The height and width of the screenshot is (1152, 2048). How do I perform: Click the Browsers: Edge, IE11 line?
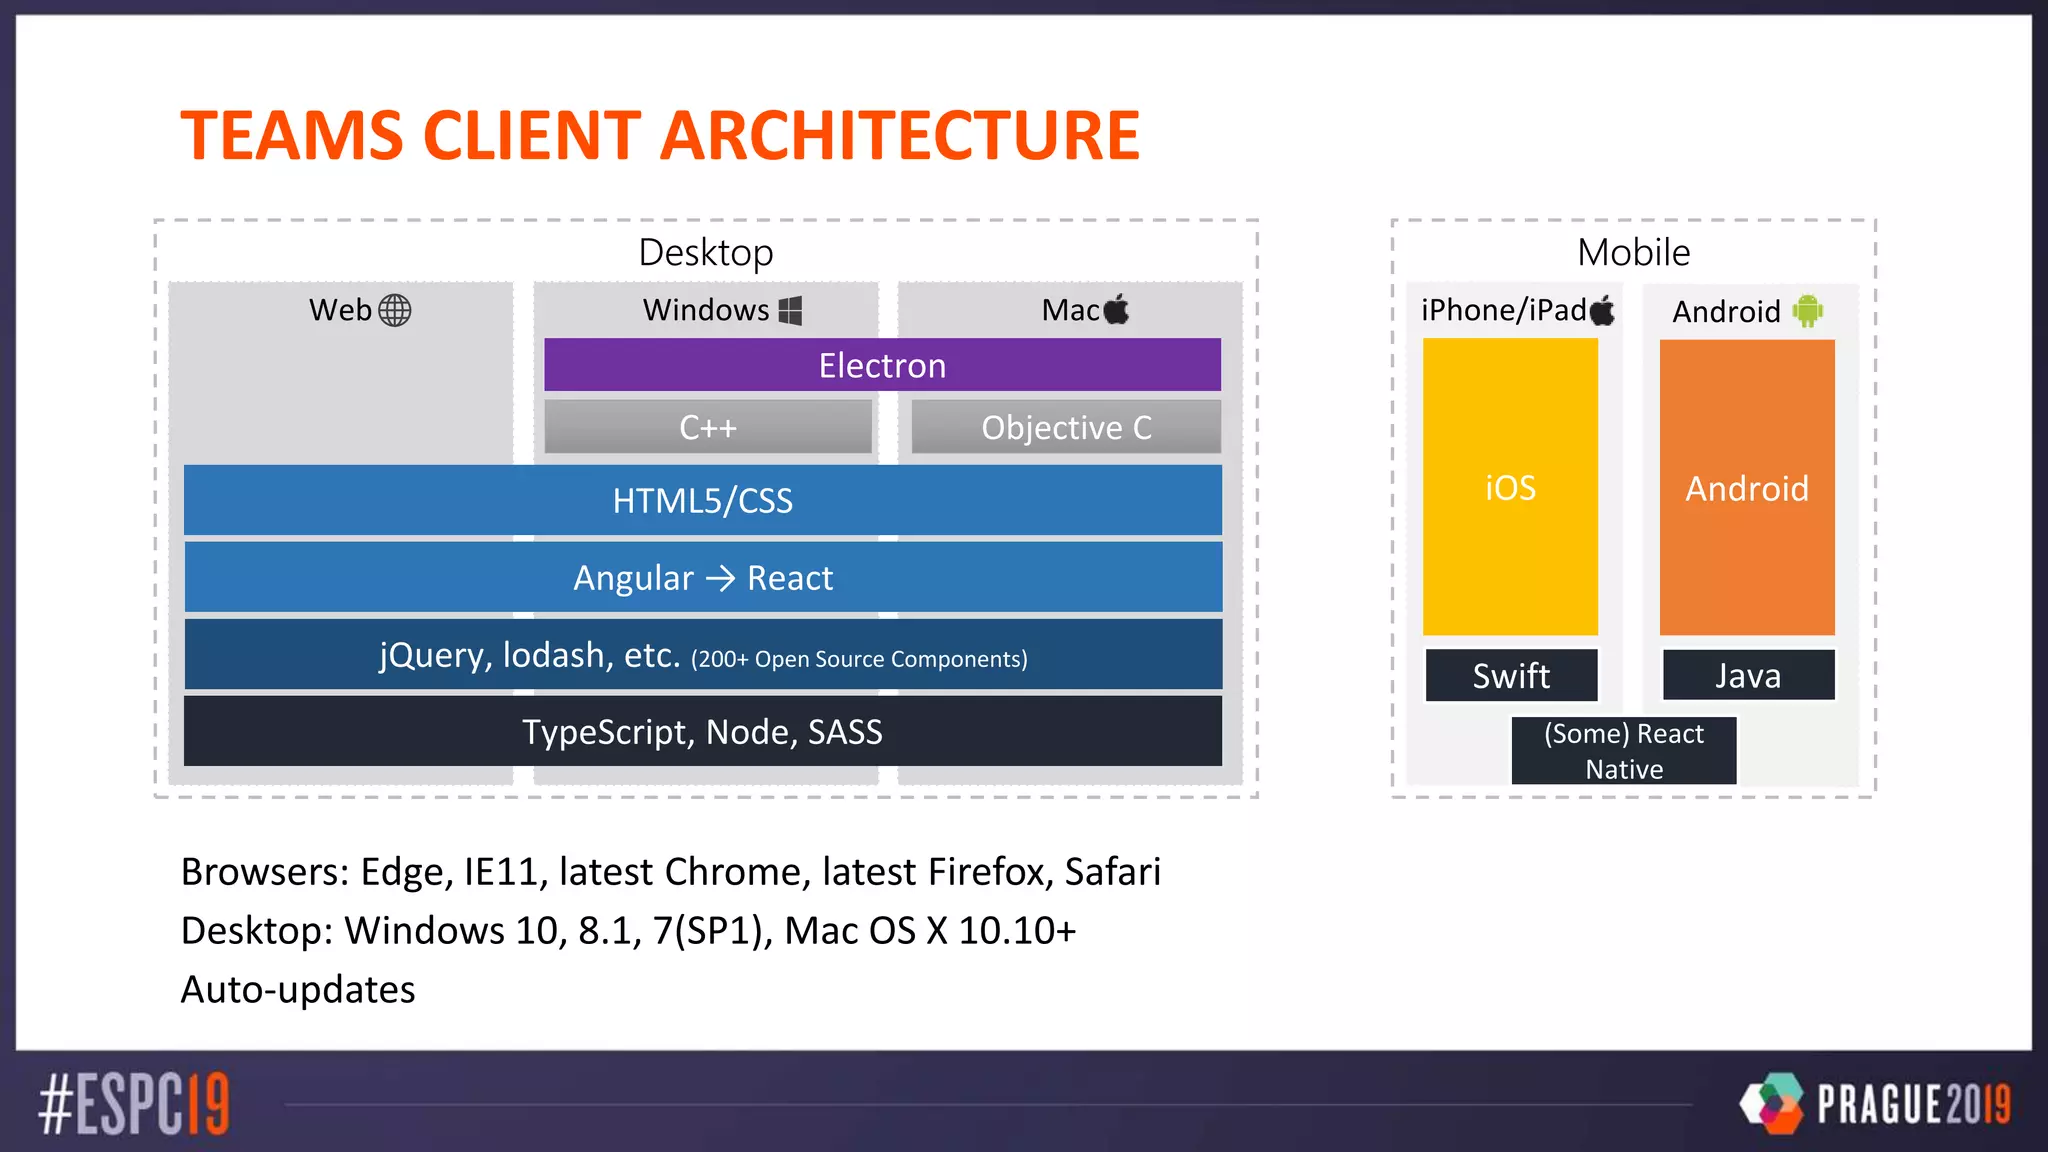click(671, 872)
